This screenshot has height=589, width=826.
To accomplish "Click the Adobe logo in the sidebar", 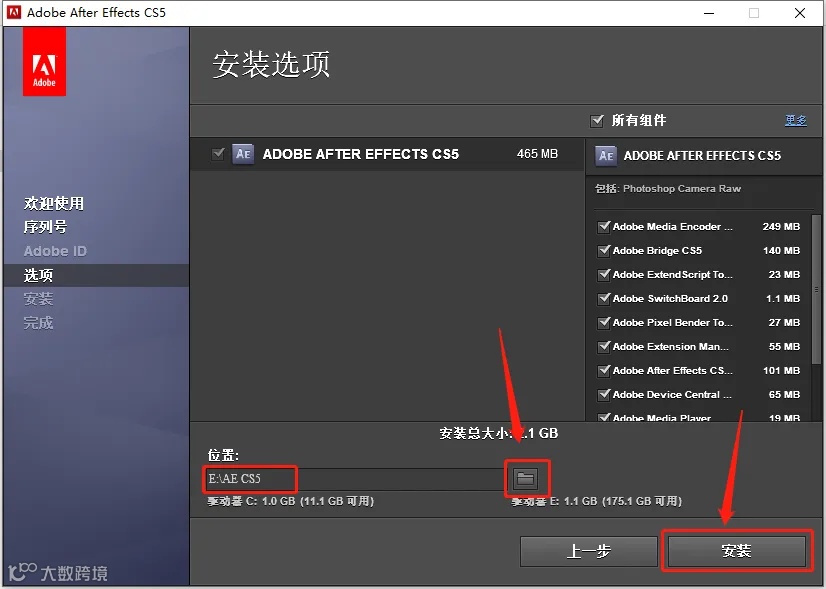I will (44, 62).
